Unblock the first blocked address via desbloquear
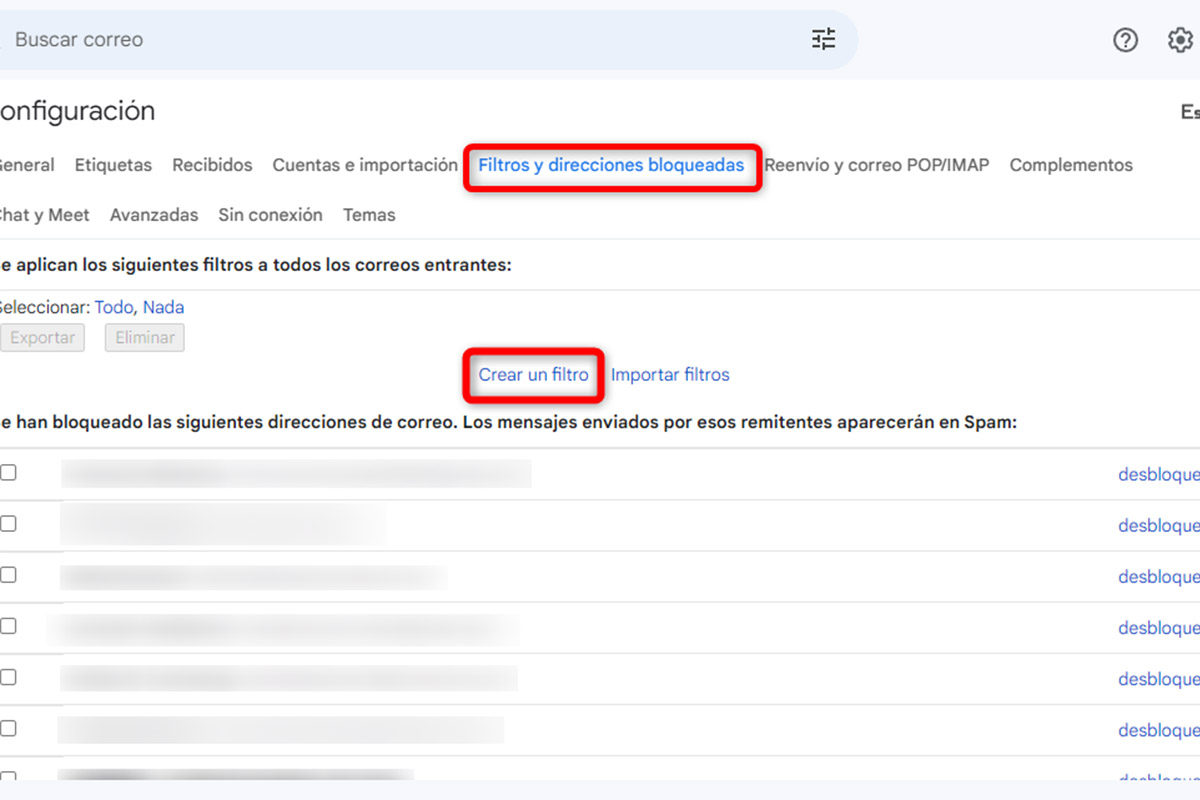1200x800 pixels. point(1159,475)
